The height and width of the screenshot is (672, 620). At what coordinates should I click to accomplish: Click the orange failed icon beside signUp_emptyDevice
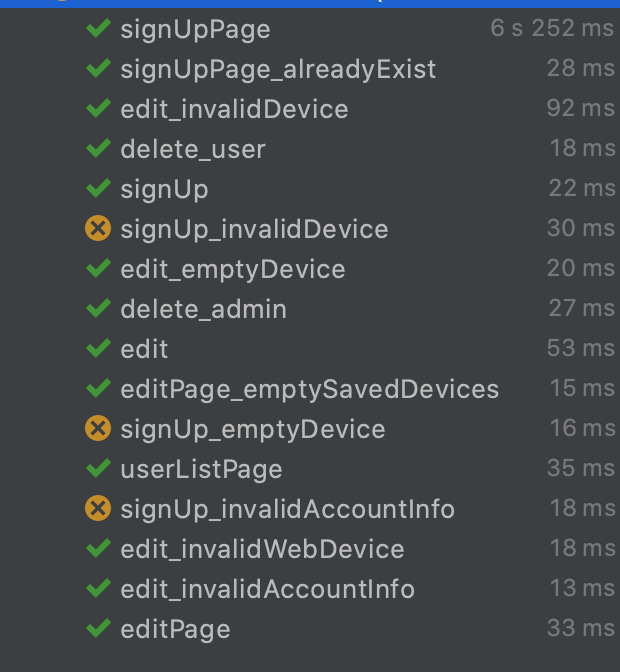[x=98, y=429]
